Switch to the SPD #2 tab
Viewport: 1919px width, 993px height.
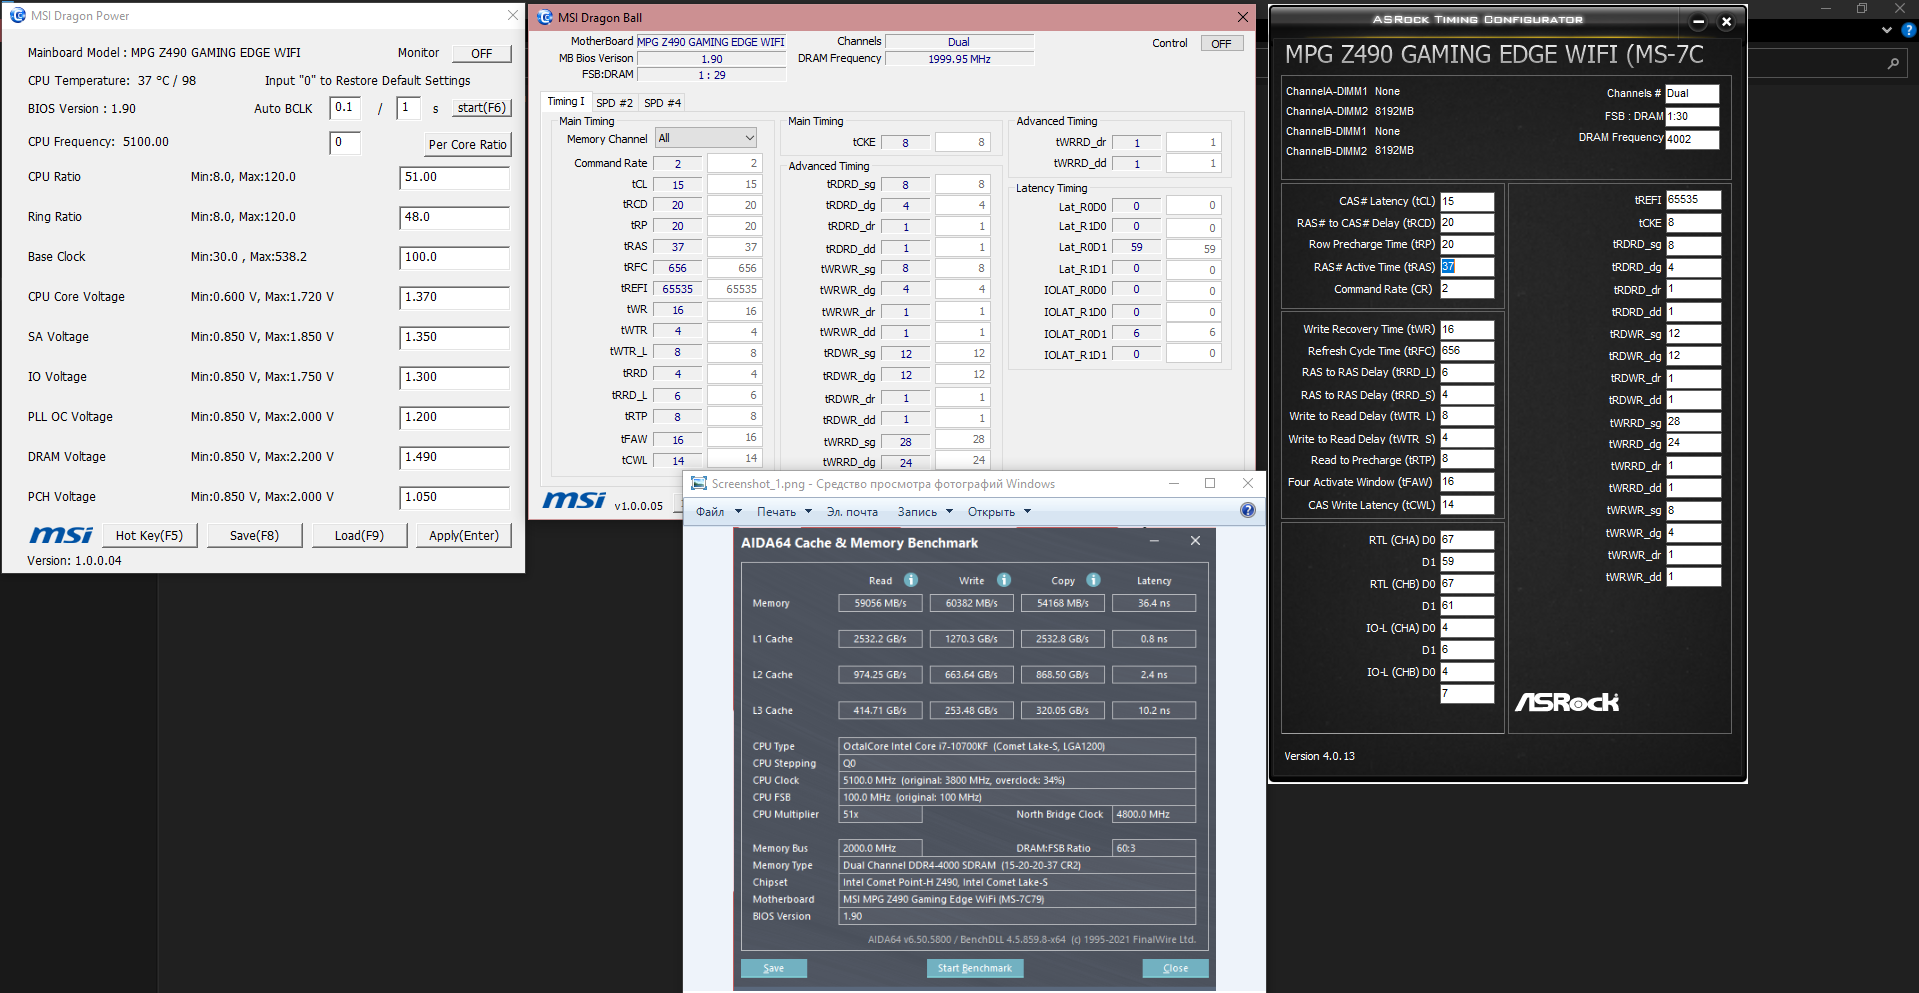(x=614, y=103)
